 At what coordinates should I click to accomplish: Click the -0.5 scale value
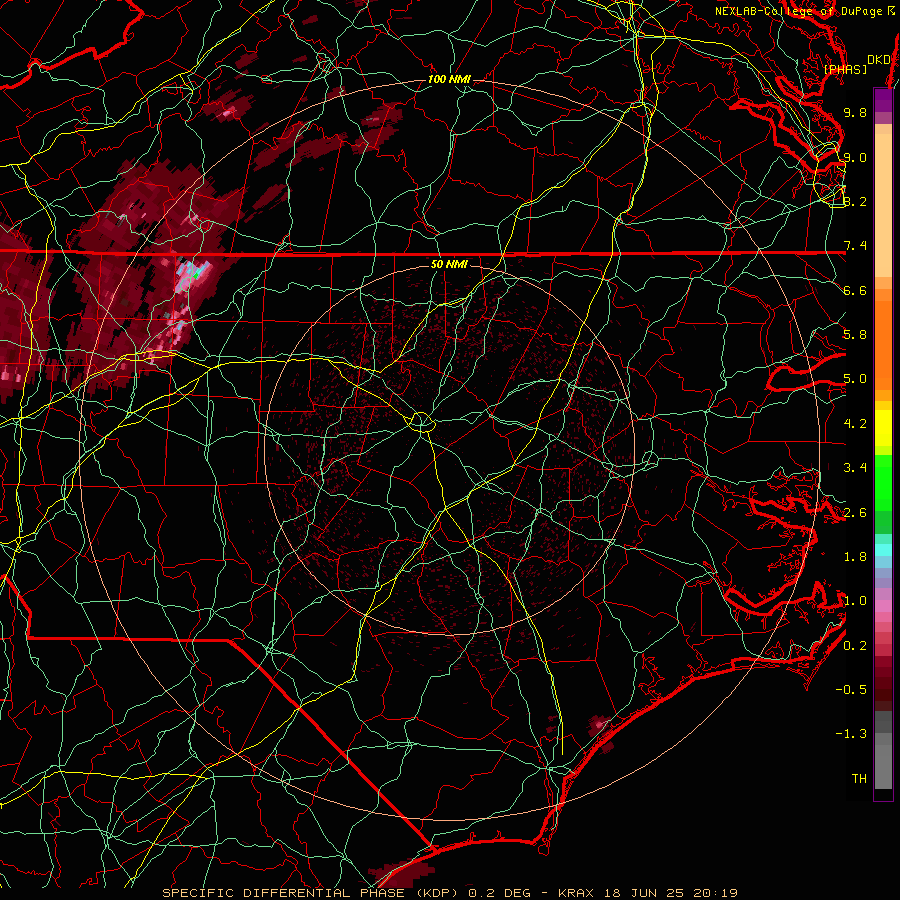click(851, 690)
